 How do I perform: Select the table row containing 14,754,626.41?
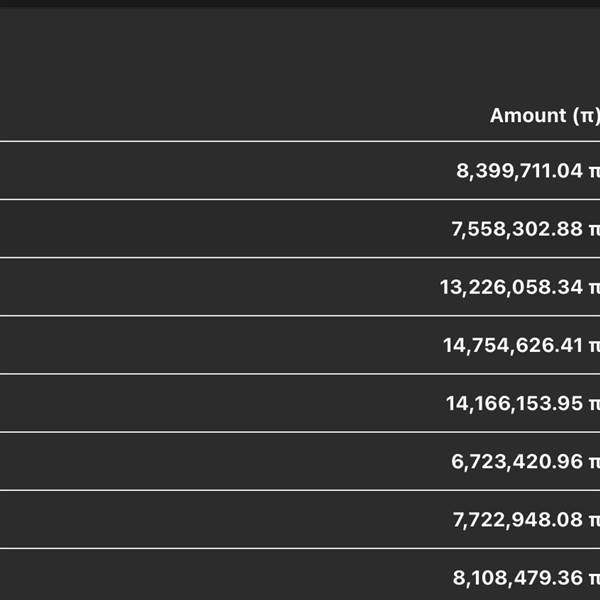click(x=300, y=345)
